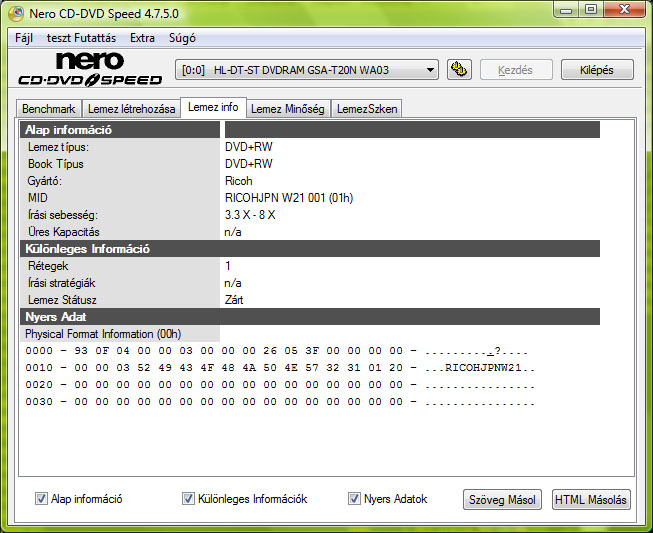Click the Kilépés button
The image size is (653, 533).
pyautogui.click(x=597, y=70)
